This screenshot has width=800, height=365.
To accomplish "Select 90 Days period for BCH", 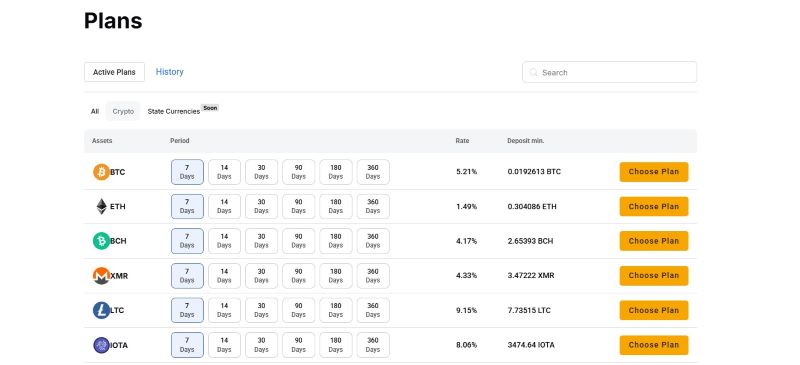I will (298, 241).
